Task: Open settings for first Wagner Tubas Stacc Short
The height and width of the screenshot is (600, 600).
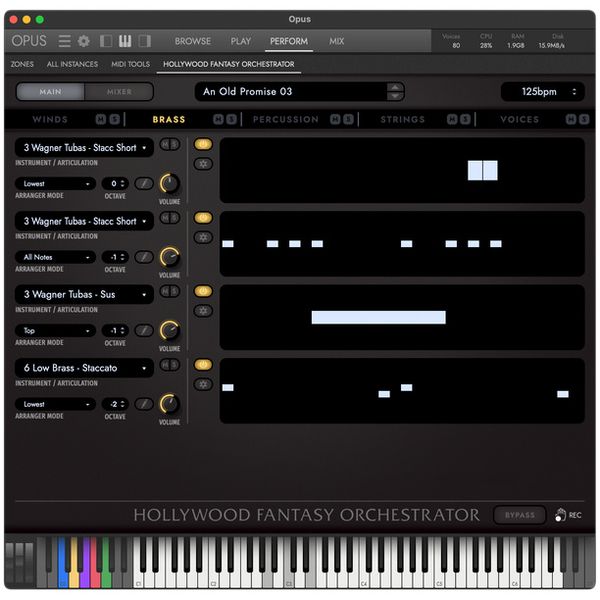Action: tap(203, 164)
